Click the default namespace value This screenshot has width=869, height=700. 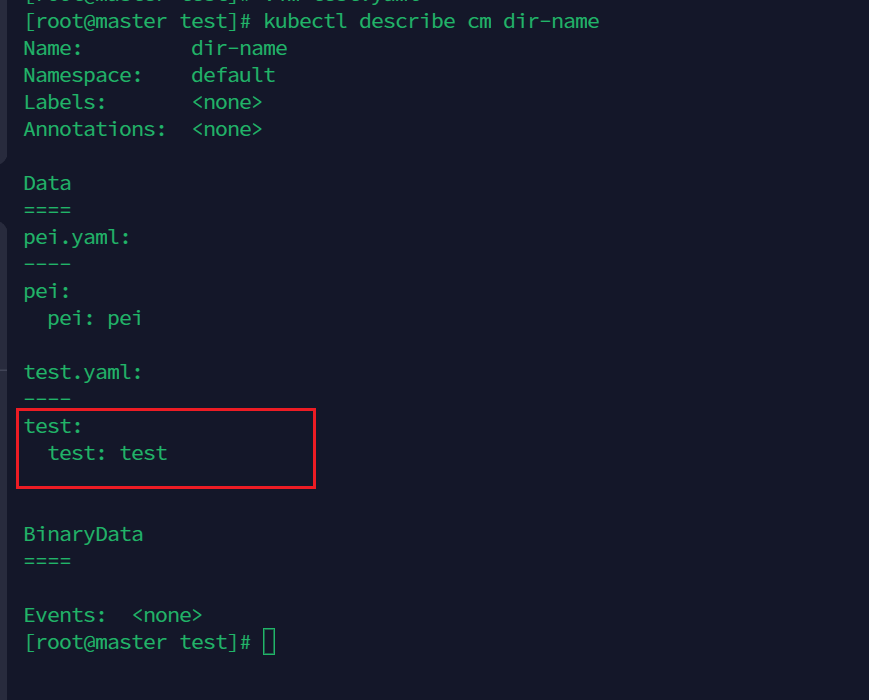pyautogui.click(x=233, y=75)
